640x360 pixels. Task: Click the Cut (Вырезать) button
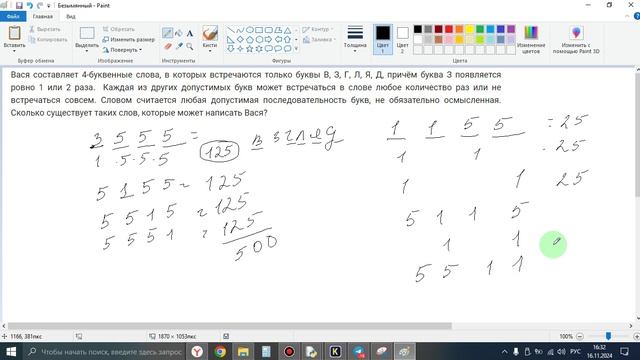pyautogui.click(x=44, y=29)
